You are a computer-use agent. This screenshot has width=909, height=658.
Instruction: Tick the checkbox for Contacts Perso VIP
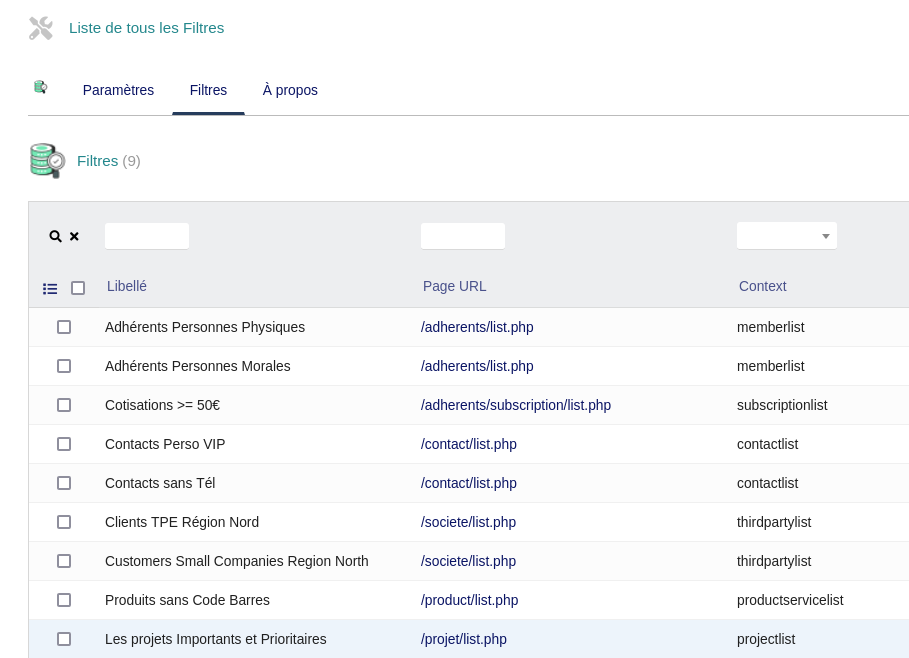click(x=64, y=444)
